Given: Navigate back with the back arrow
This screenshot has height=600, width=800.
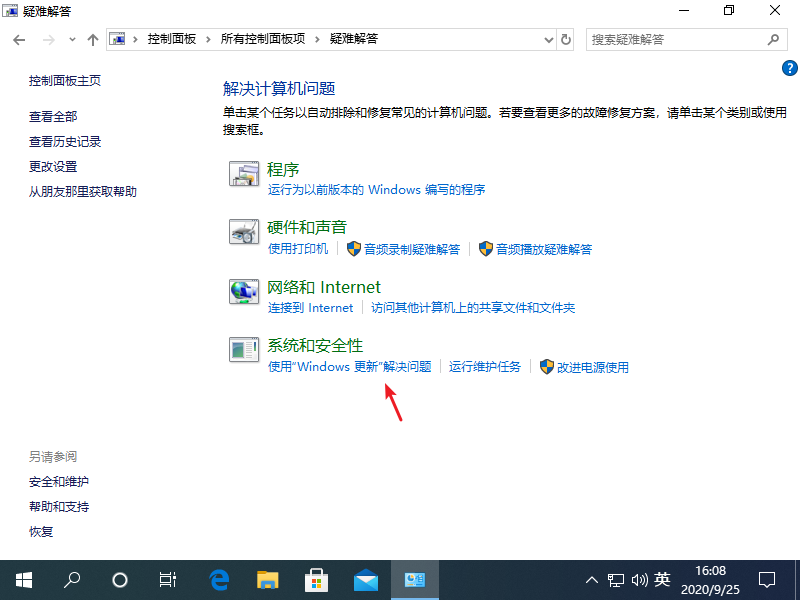Looking at the screenshot, I should (x=20, y=39).
